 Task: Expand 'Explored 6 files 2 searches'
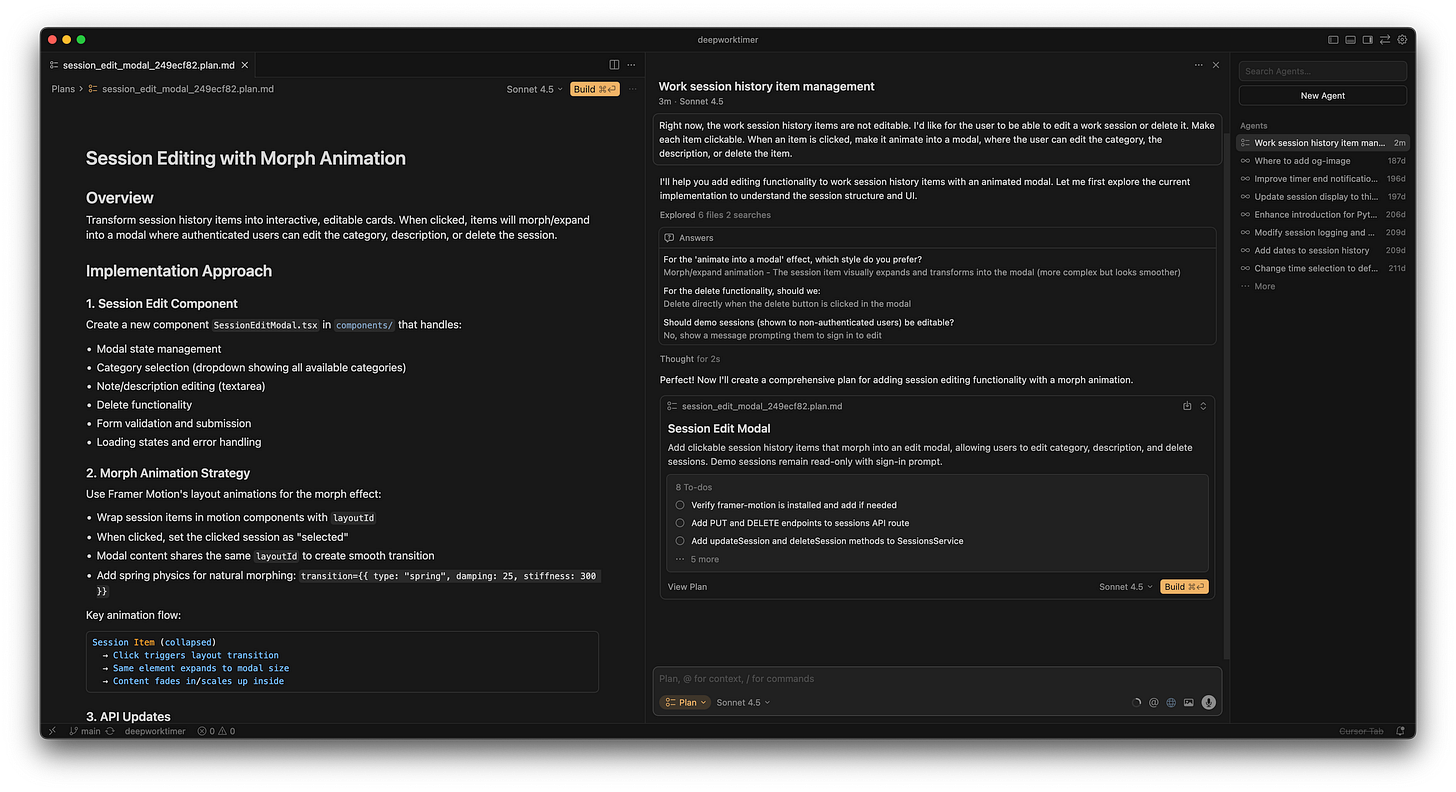click(715, 215)
